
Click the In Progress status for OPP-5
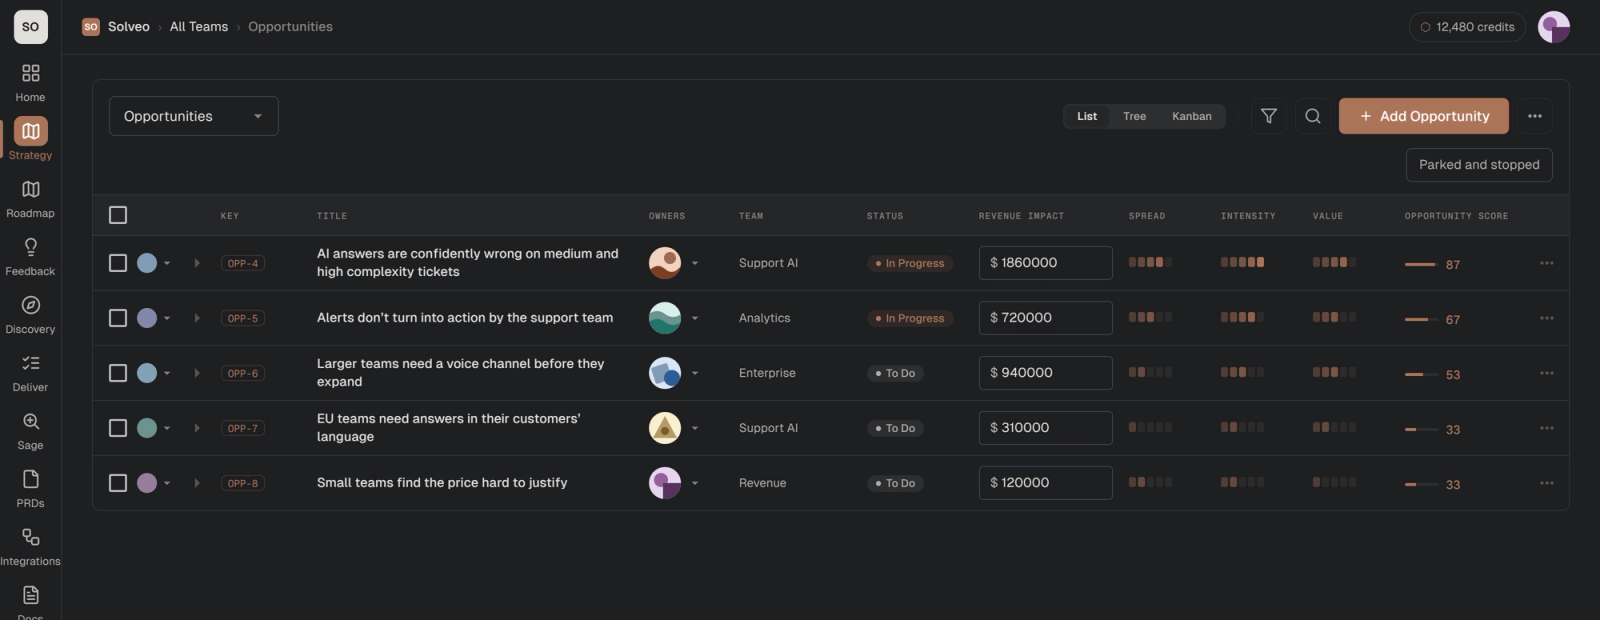(910, 318)
